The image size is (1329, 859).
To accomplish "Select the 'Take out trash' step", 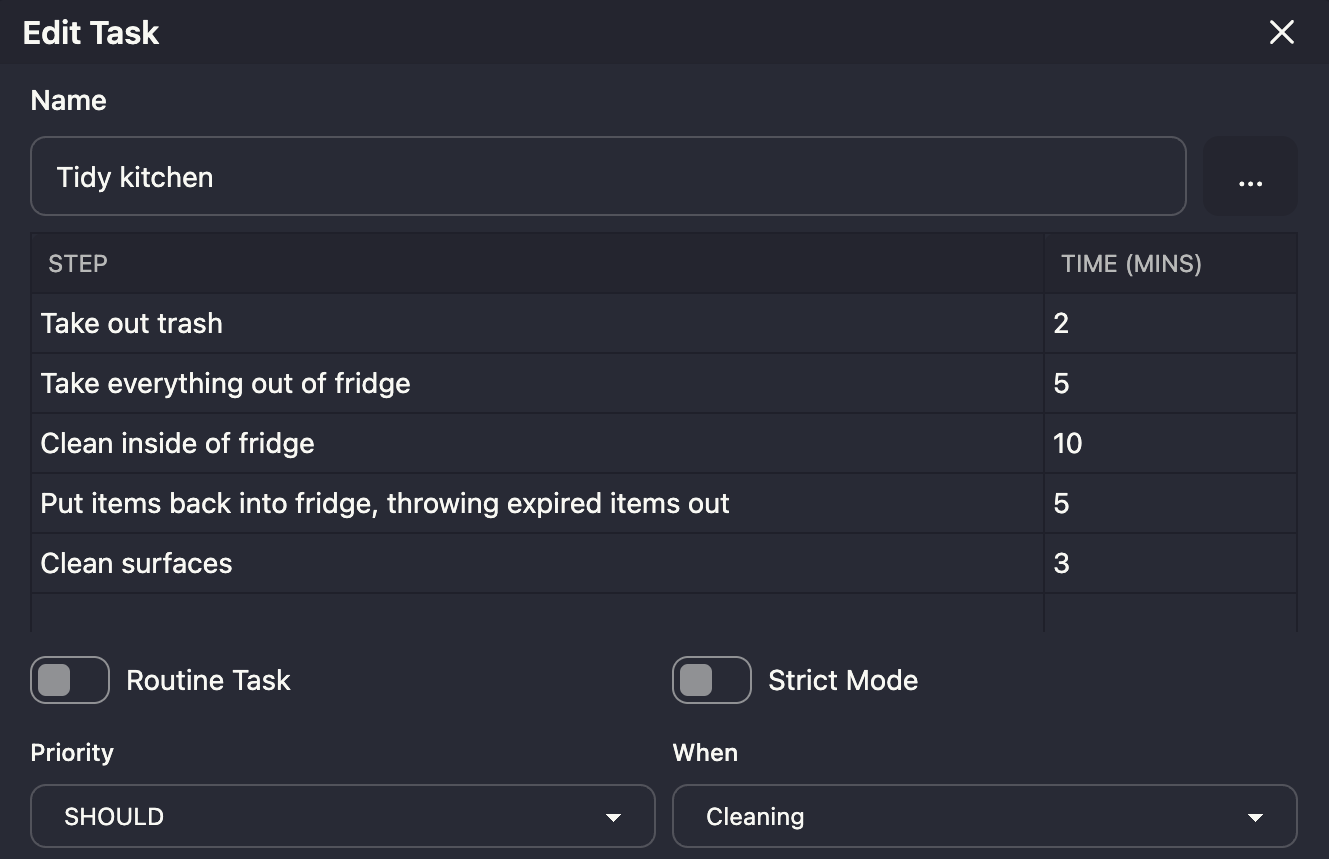I will click(537, 323).
